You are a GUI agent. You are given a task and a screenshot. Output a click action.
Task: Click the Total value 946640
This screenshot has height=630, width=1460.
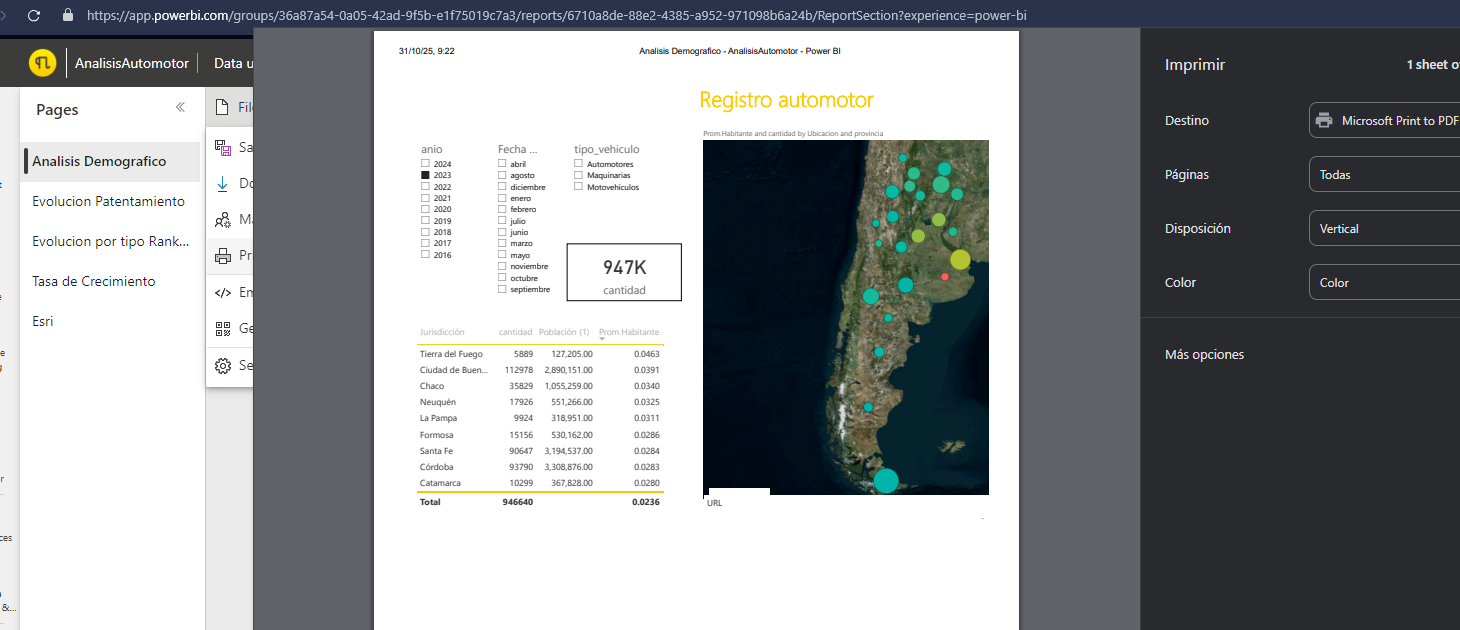(x=518, y=502)
